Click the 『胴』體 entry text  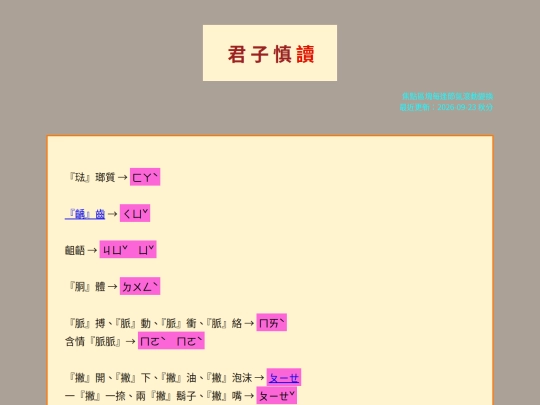tap(86, 287)
